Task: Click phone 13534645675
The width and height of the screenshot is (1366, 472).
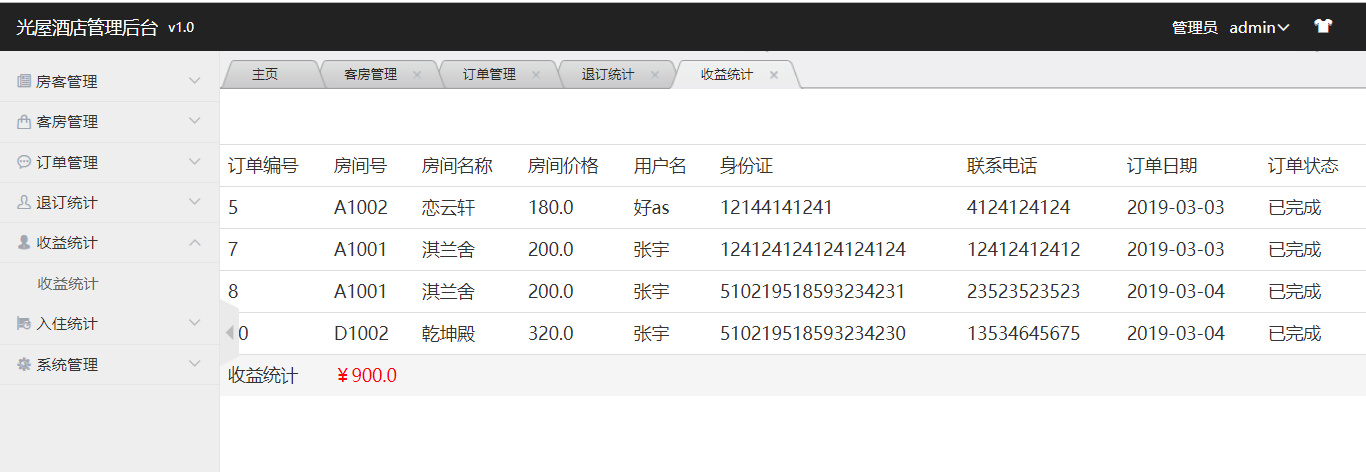Action: [x=1023, y=334]
